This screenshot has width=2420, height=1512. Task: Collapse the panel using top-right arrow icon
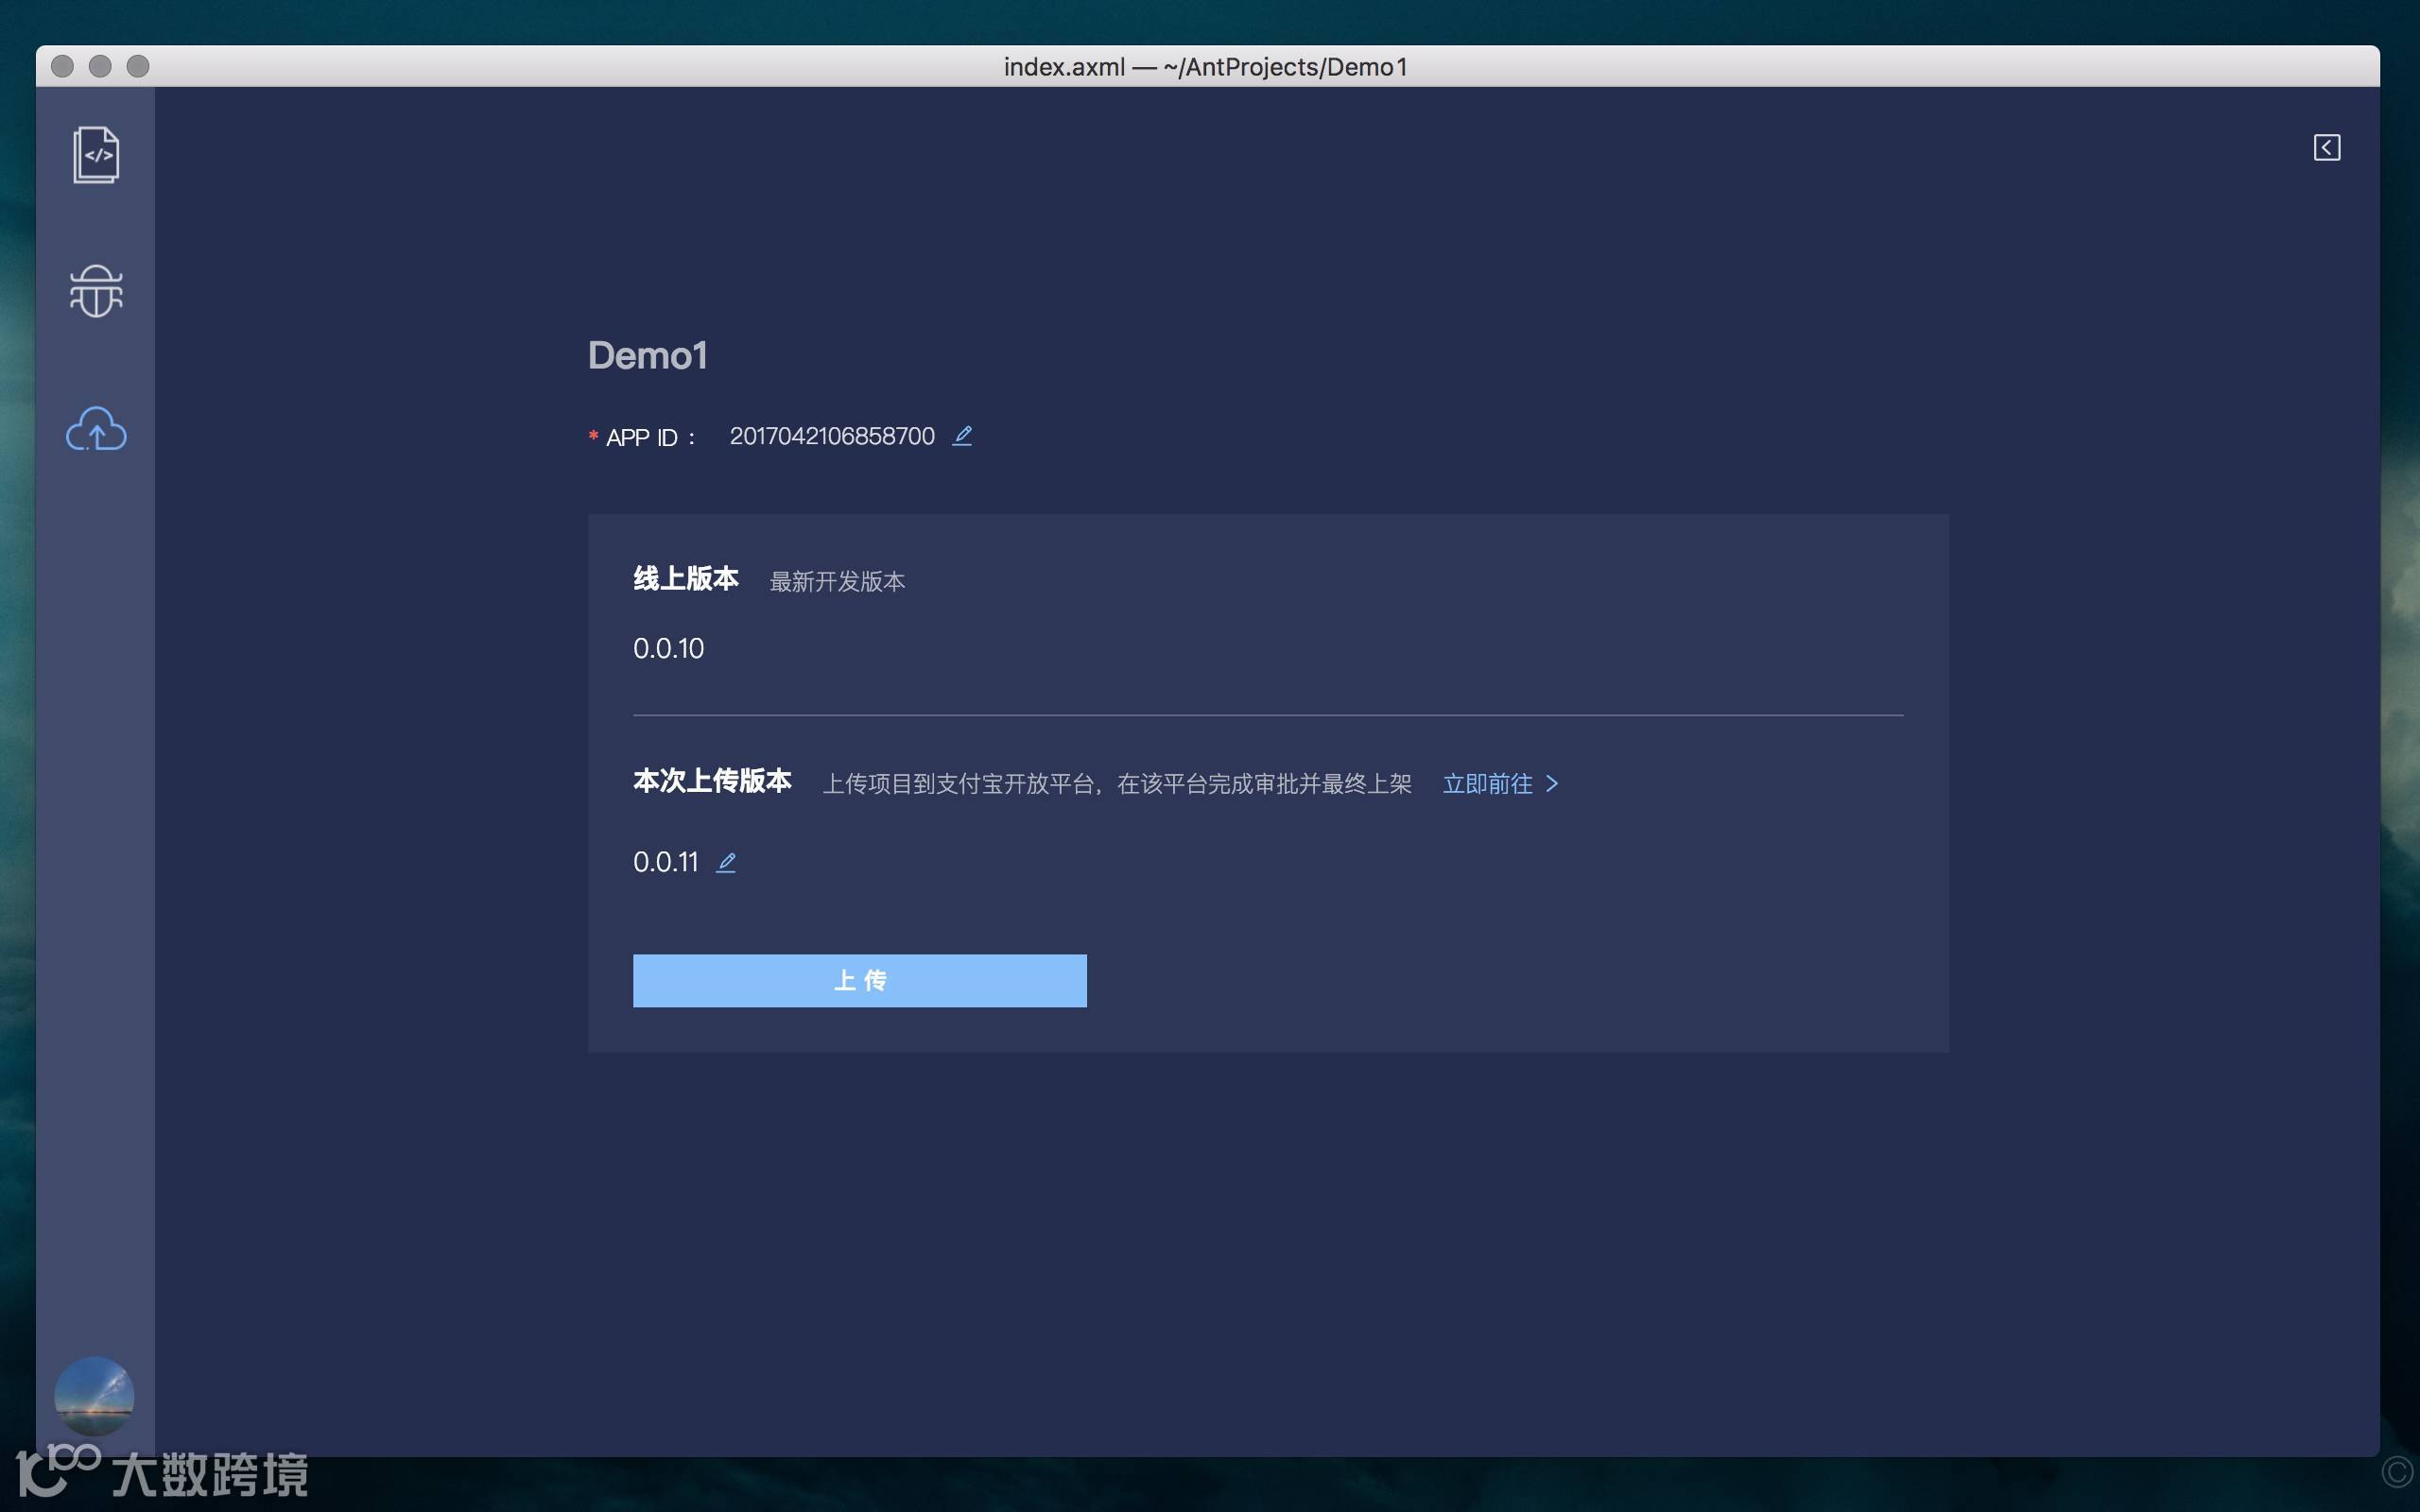(x=2326, y=148)
